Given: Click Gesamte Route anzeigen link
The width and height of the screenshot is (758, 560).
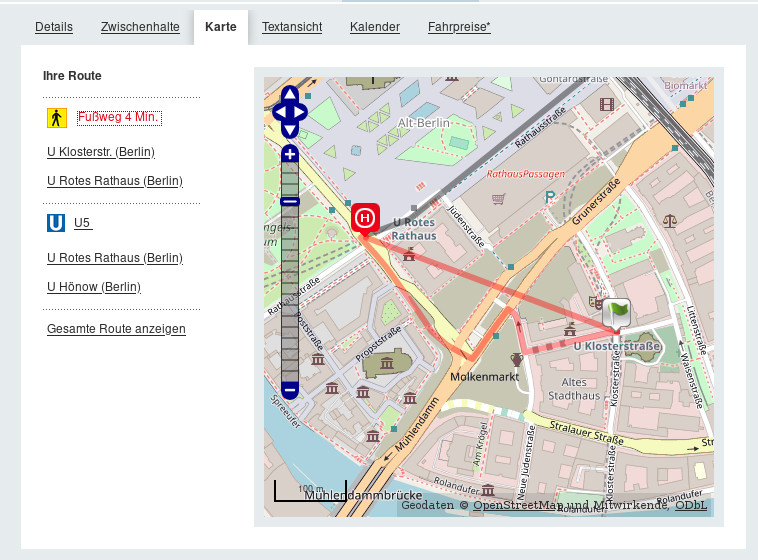Looking at the screenshot, I should [x=117, y=329].
